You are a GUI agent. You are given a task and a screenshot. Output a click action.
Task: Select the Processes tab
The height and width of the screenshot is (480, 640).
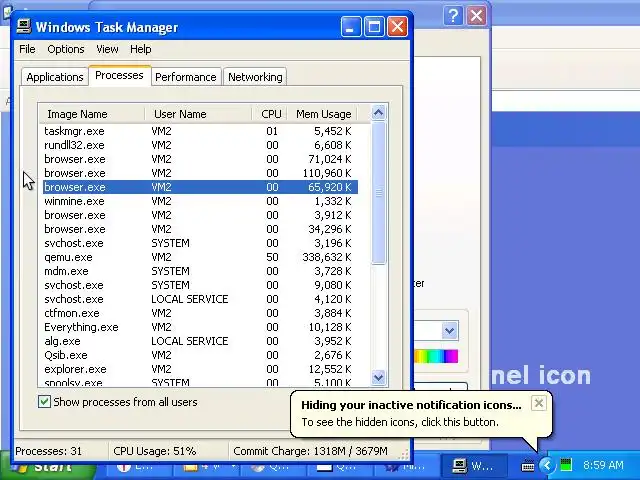click(x=119, y=76)
